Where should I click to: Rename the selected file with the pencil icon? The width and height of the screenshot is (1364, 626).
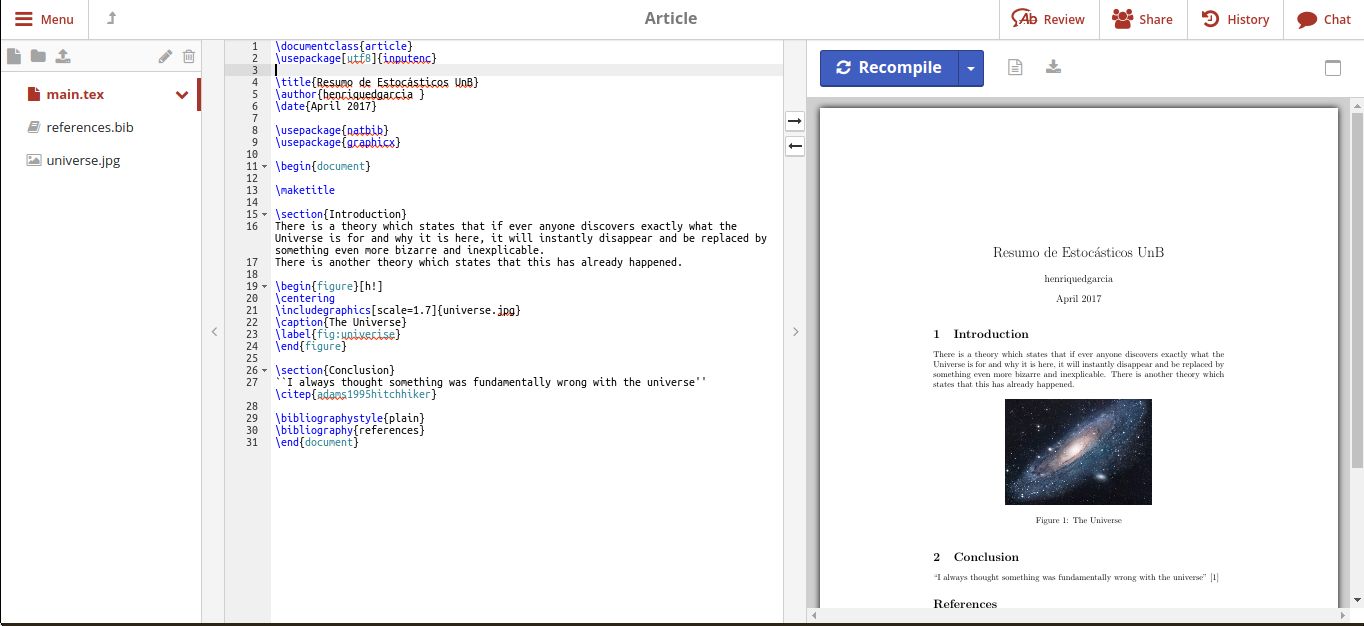[165, 56]
